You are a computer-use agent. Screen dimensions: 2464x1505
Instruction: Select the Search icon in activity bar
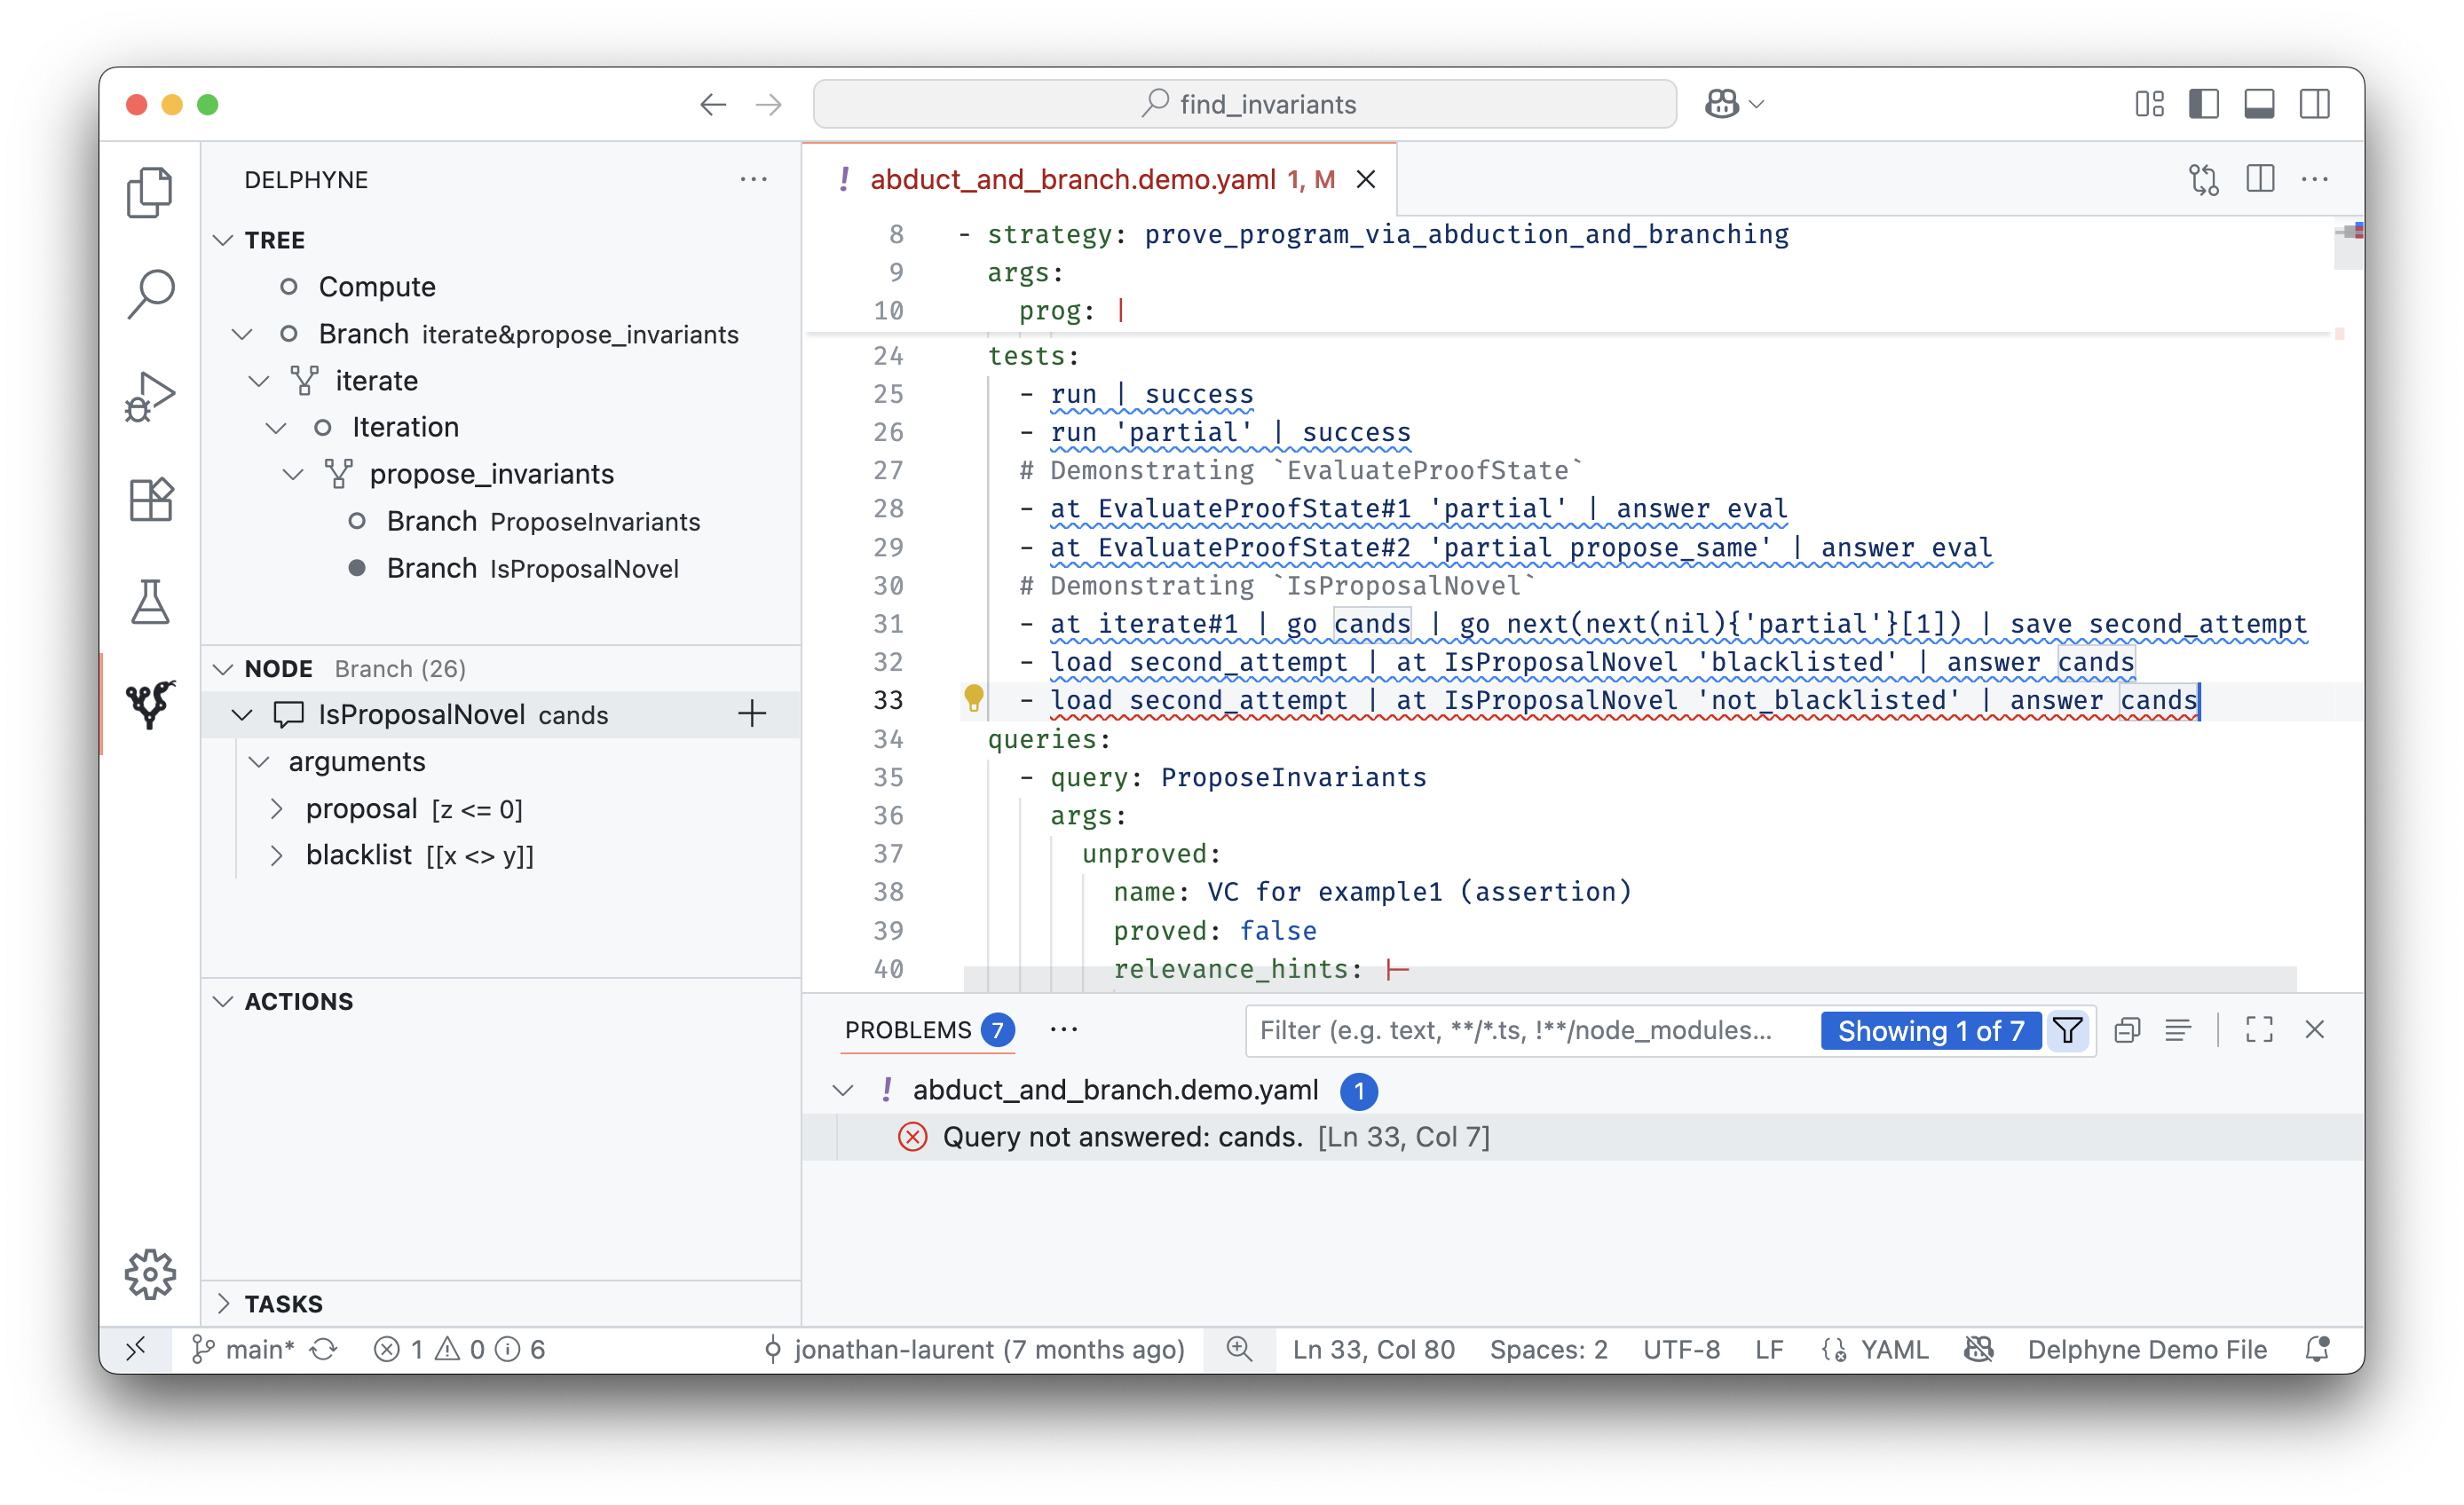coord(149,293)
